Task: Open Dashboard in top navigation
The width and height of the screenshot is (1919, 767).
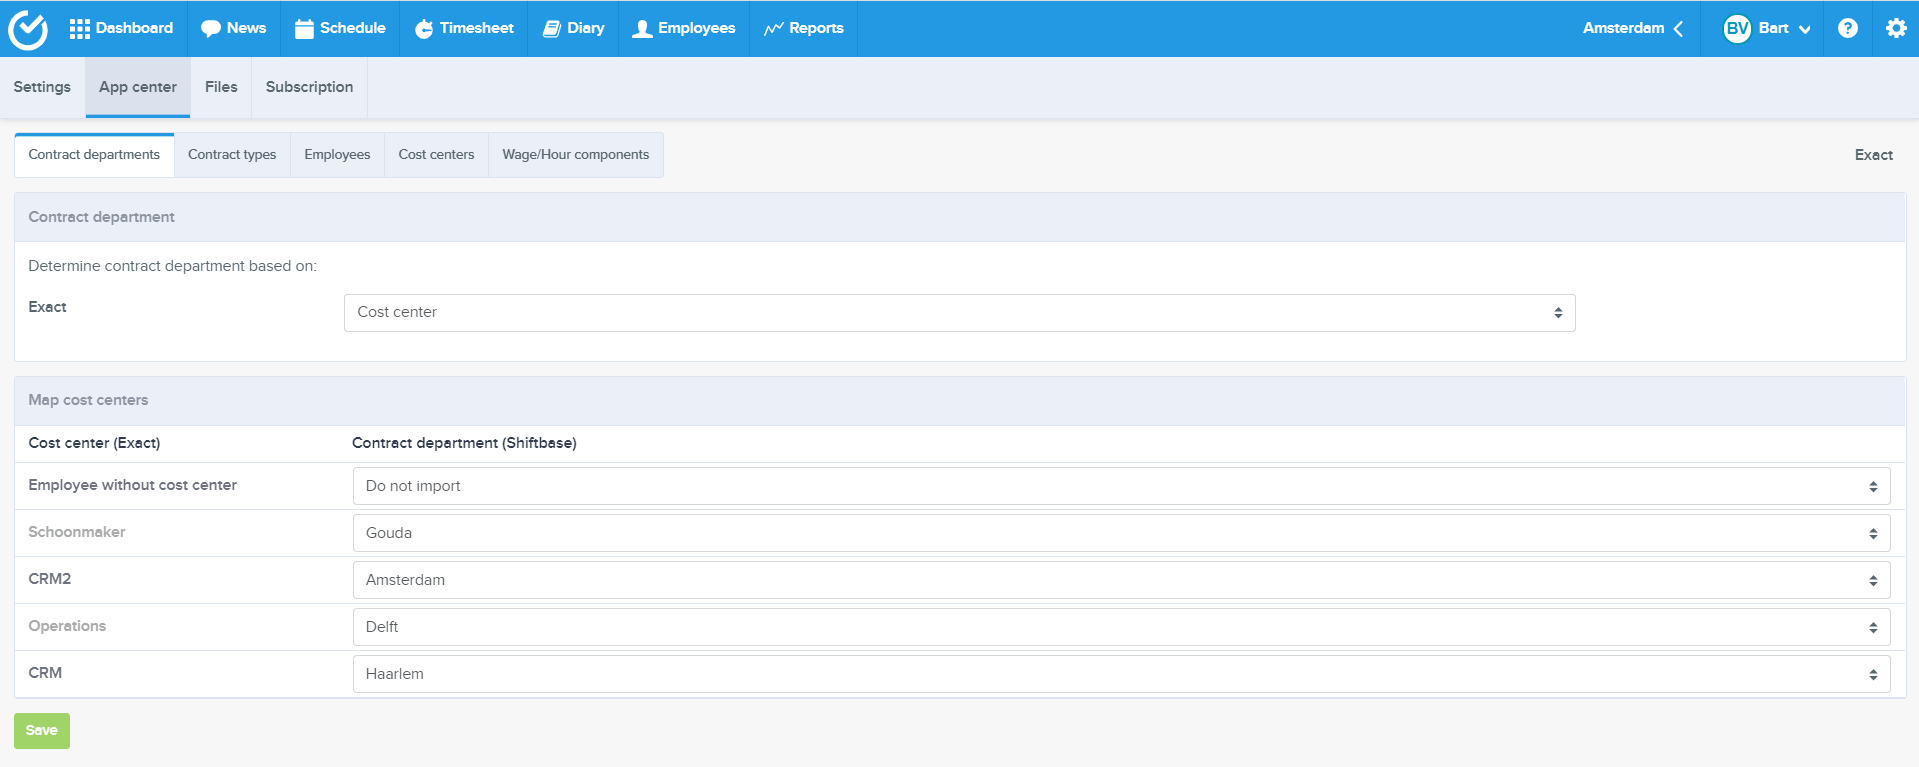Action: tap(121, 28)
